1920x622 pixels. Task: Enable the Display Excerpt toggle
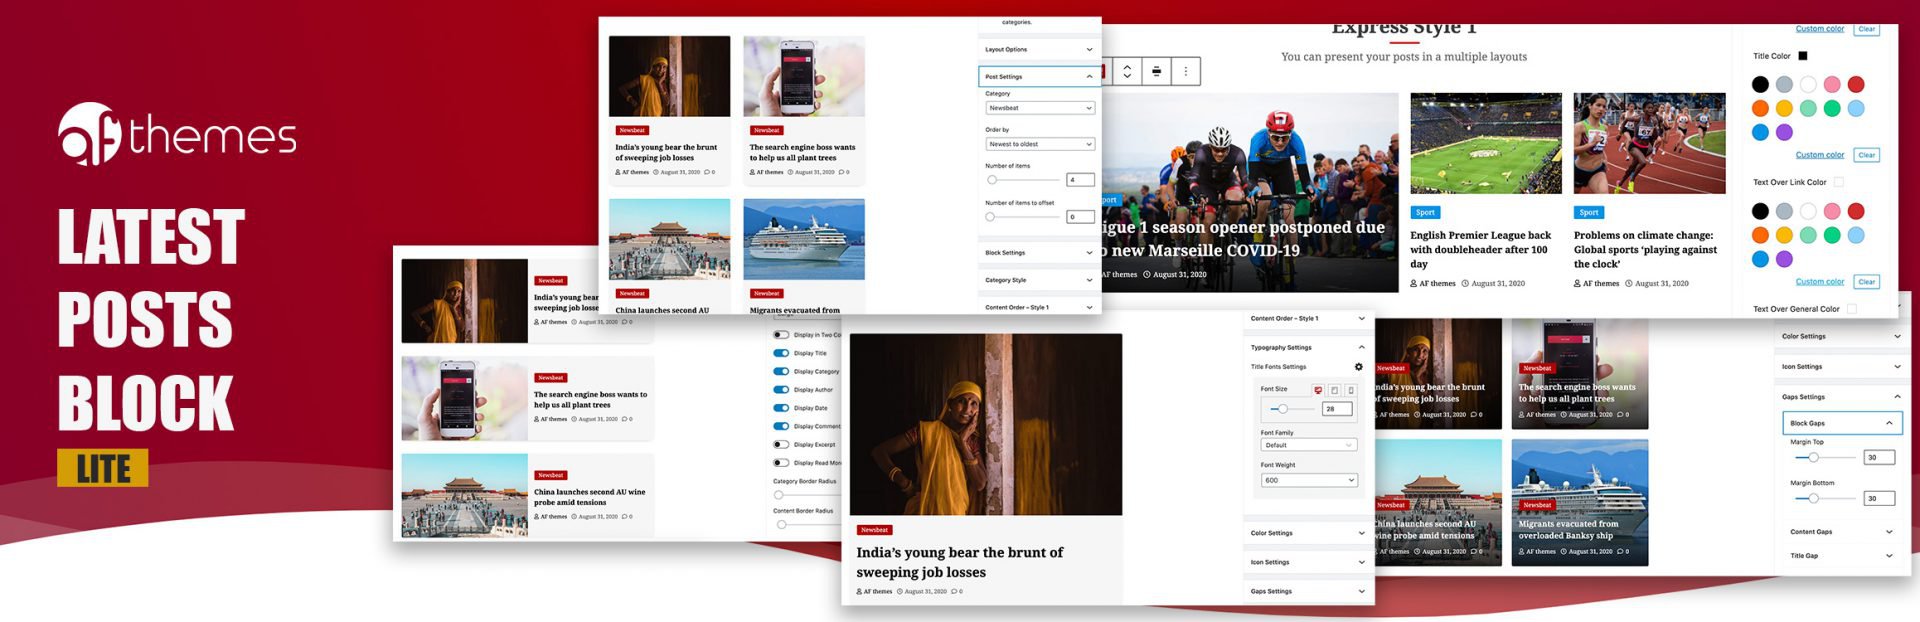[x=781, y=444]
